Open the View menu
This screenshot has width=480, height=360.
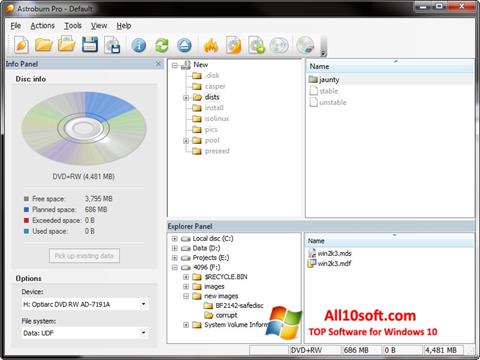[99, 26]
